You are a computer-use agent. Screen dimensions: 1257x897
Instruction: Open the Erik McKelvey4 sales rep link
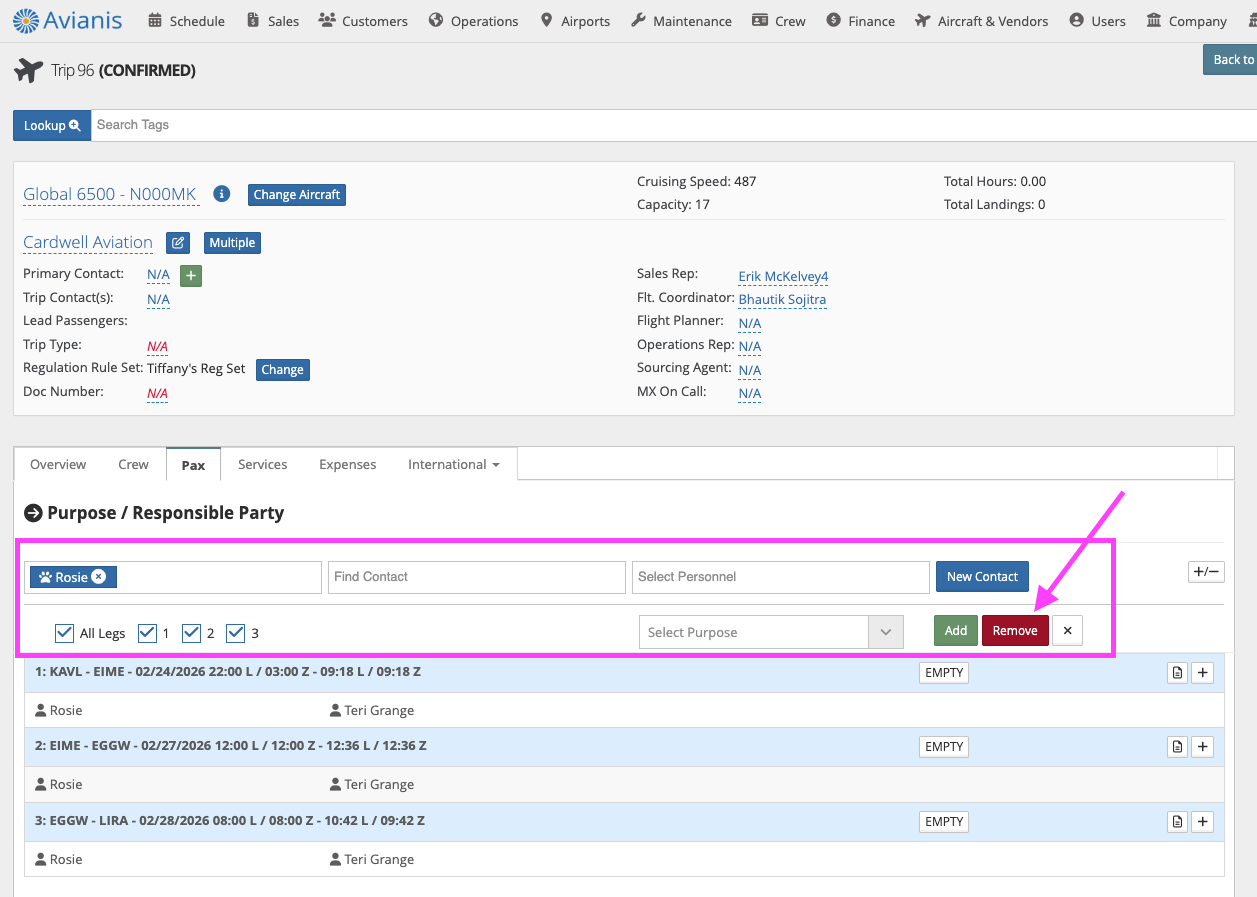[x=783, y=276]
